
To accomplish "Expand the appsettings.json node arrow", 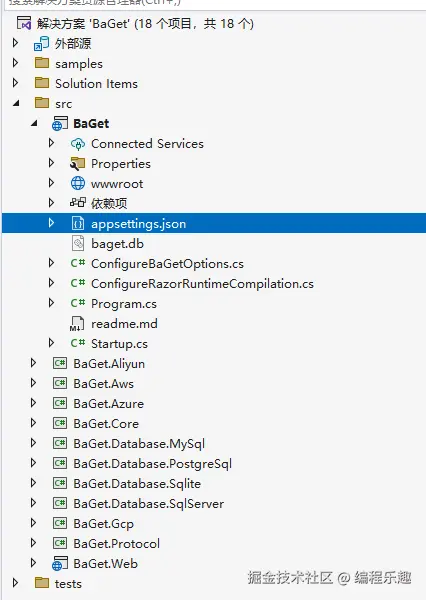I will pos(51,223).
